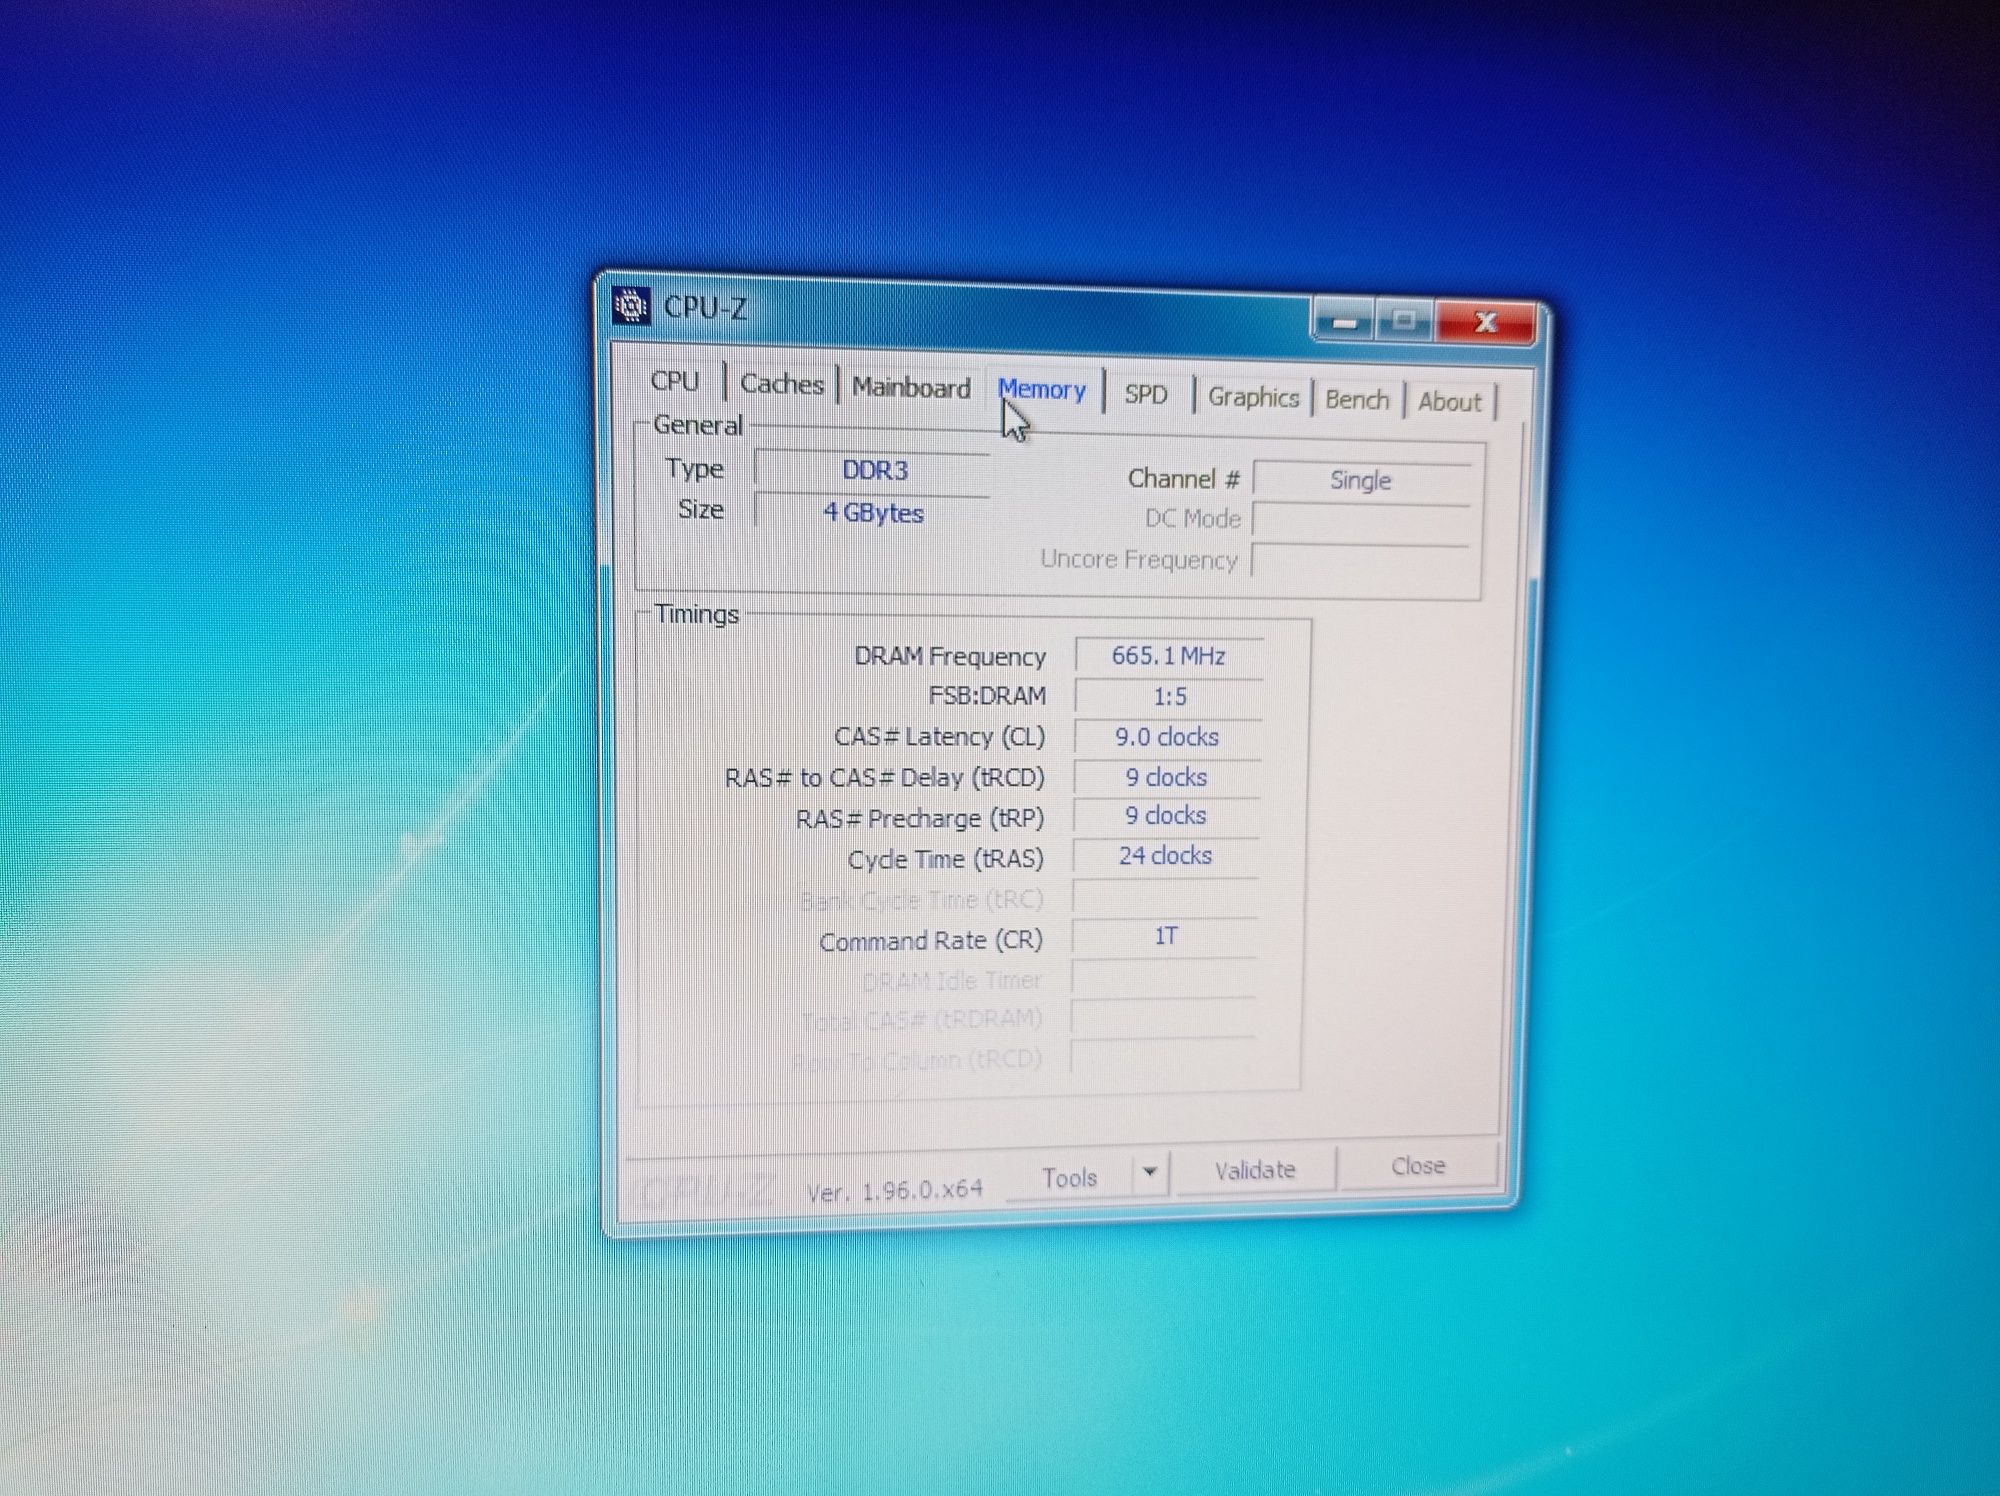The width and height of the screenshot is (2000, 1496).
Task: Switch to the Caches tab
Action: tap(782, 384)
